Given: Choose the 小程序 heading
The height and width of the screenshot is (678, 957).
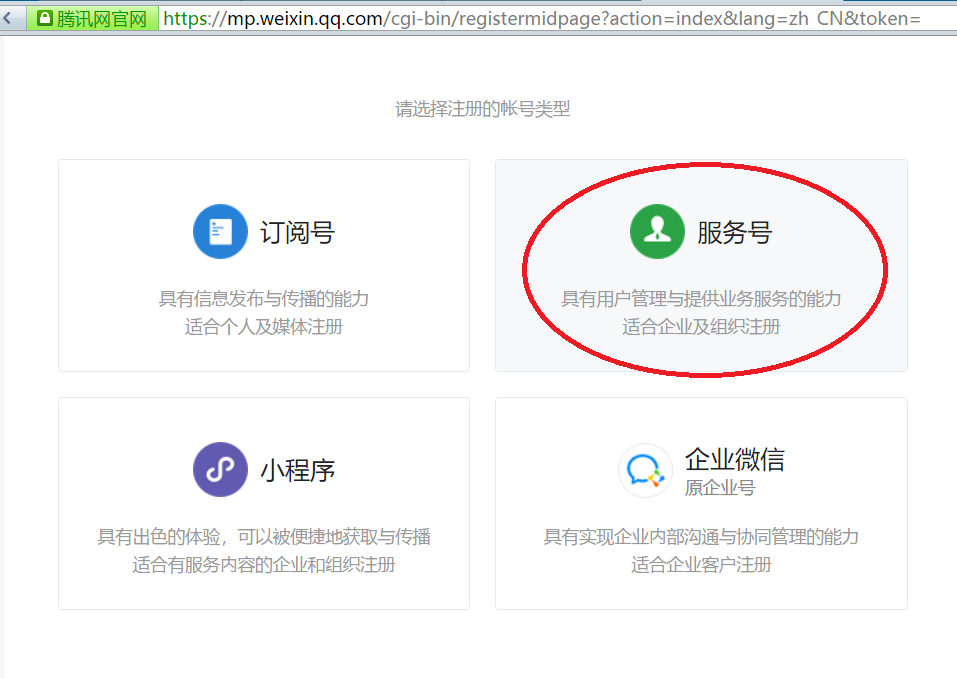Looking at the screenshot, I should click(298, 471).
